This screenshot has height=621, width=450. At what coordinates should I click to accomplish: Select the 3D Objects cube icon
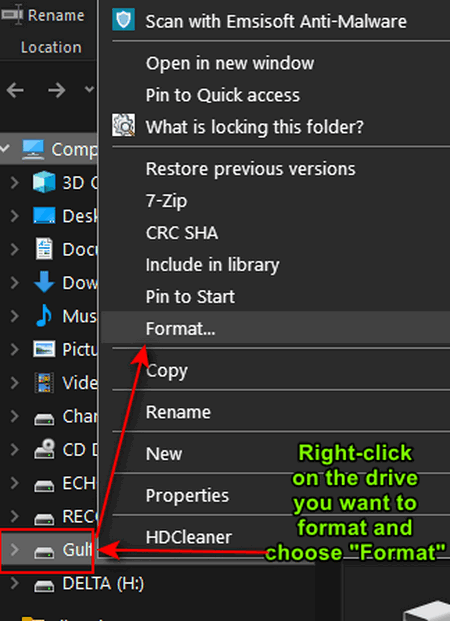coord(44,182)
